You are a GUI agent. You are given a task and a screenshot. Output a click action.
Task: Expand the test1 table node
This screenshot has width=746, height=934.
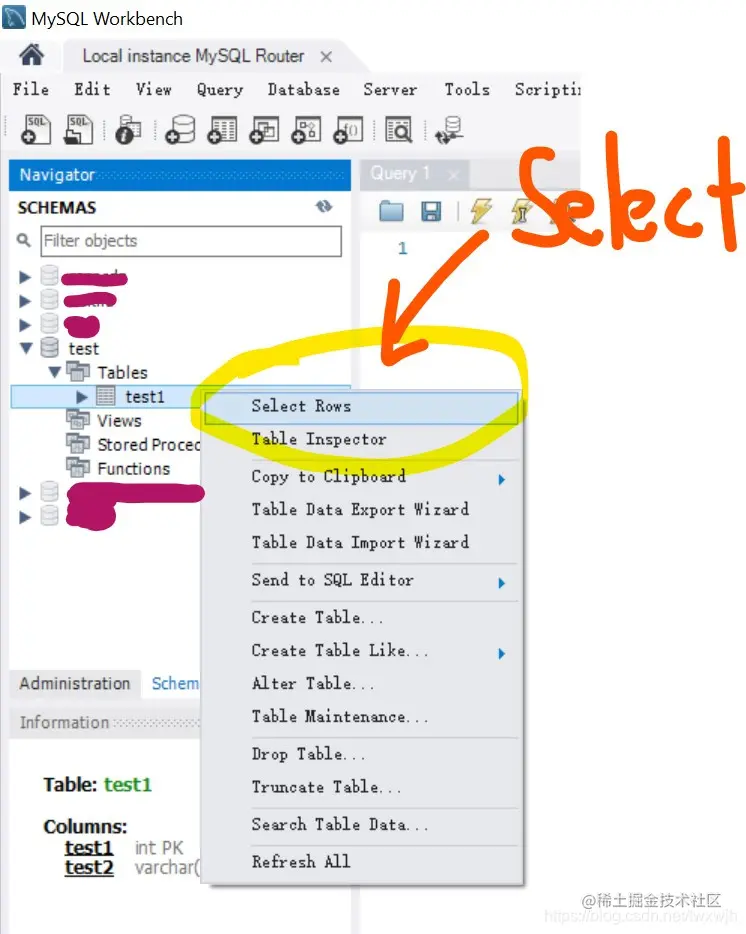click(x=82, y=397)
